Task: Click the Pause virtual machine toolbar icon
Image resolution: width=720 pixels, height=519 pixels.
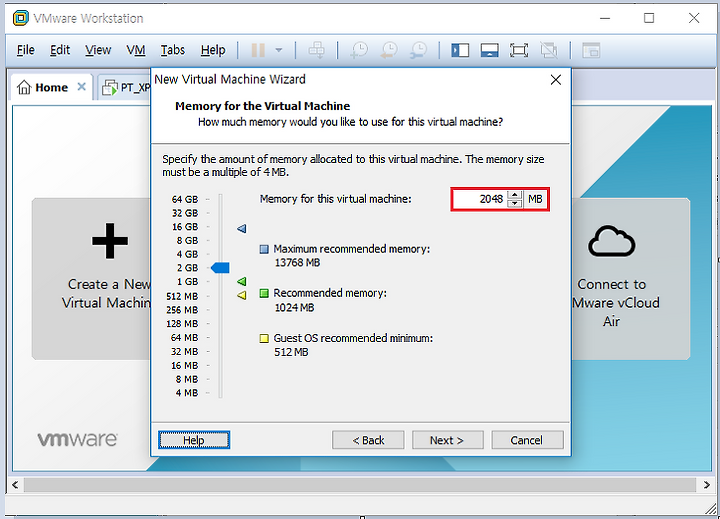Action: tap(258, 50)
